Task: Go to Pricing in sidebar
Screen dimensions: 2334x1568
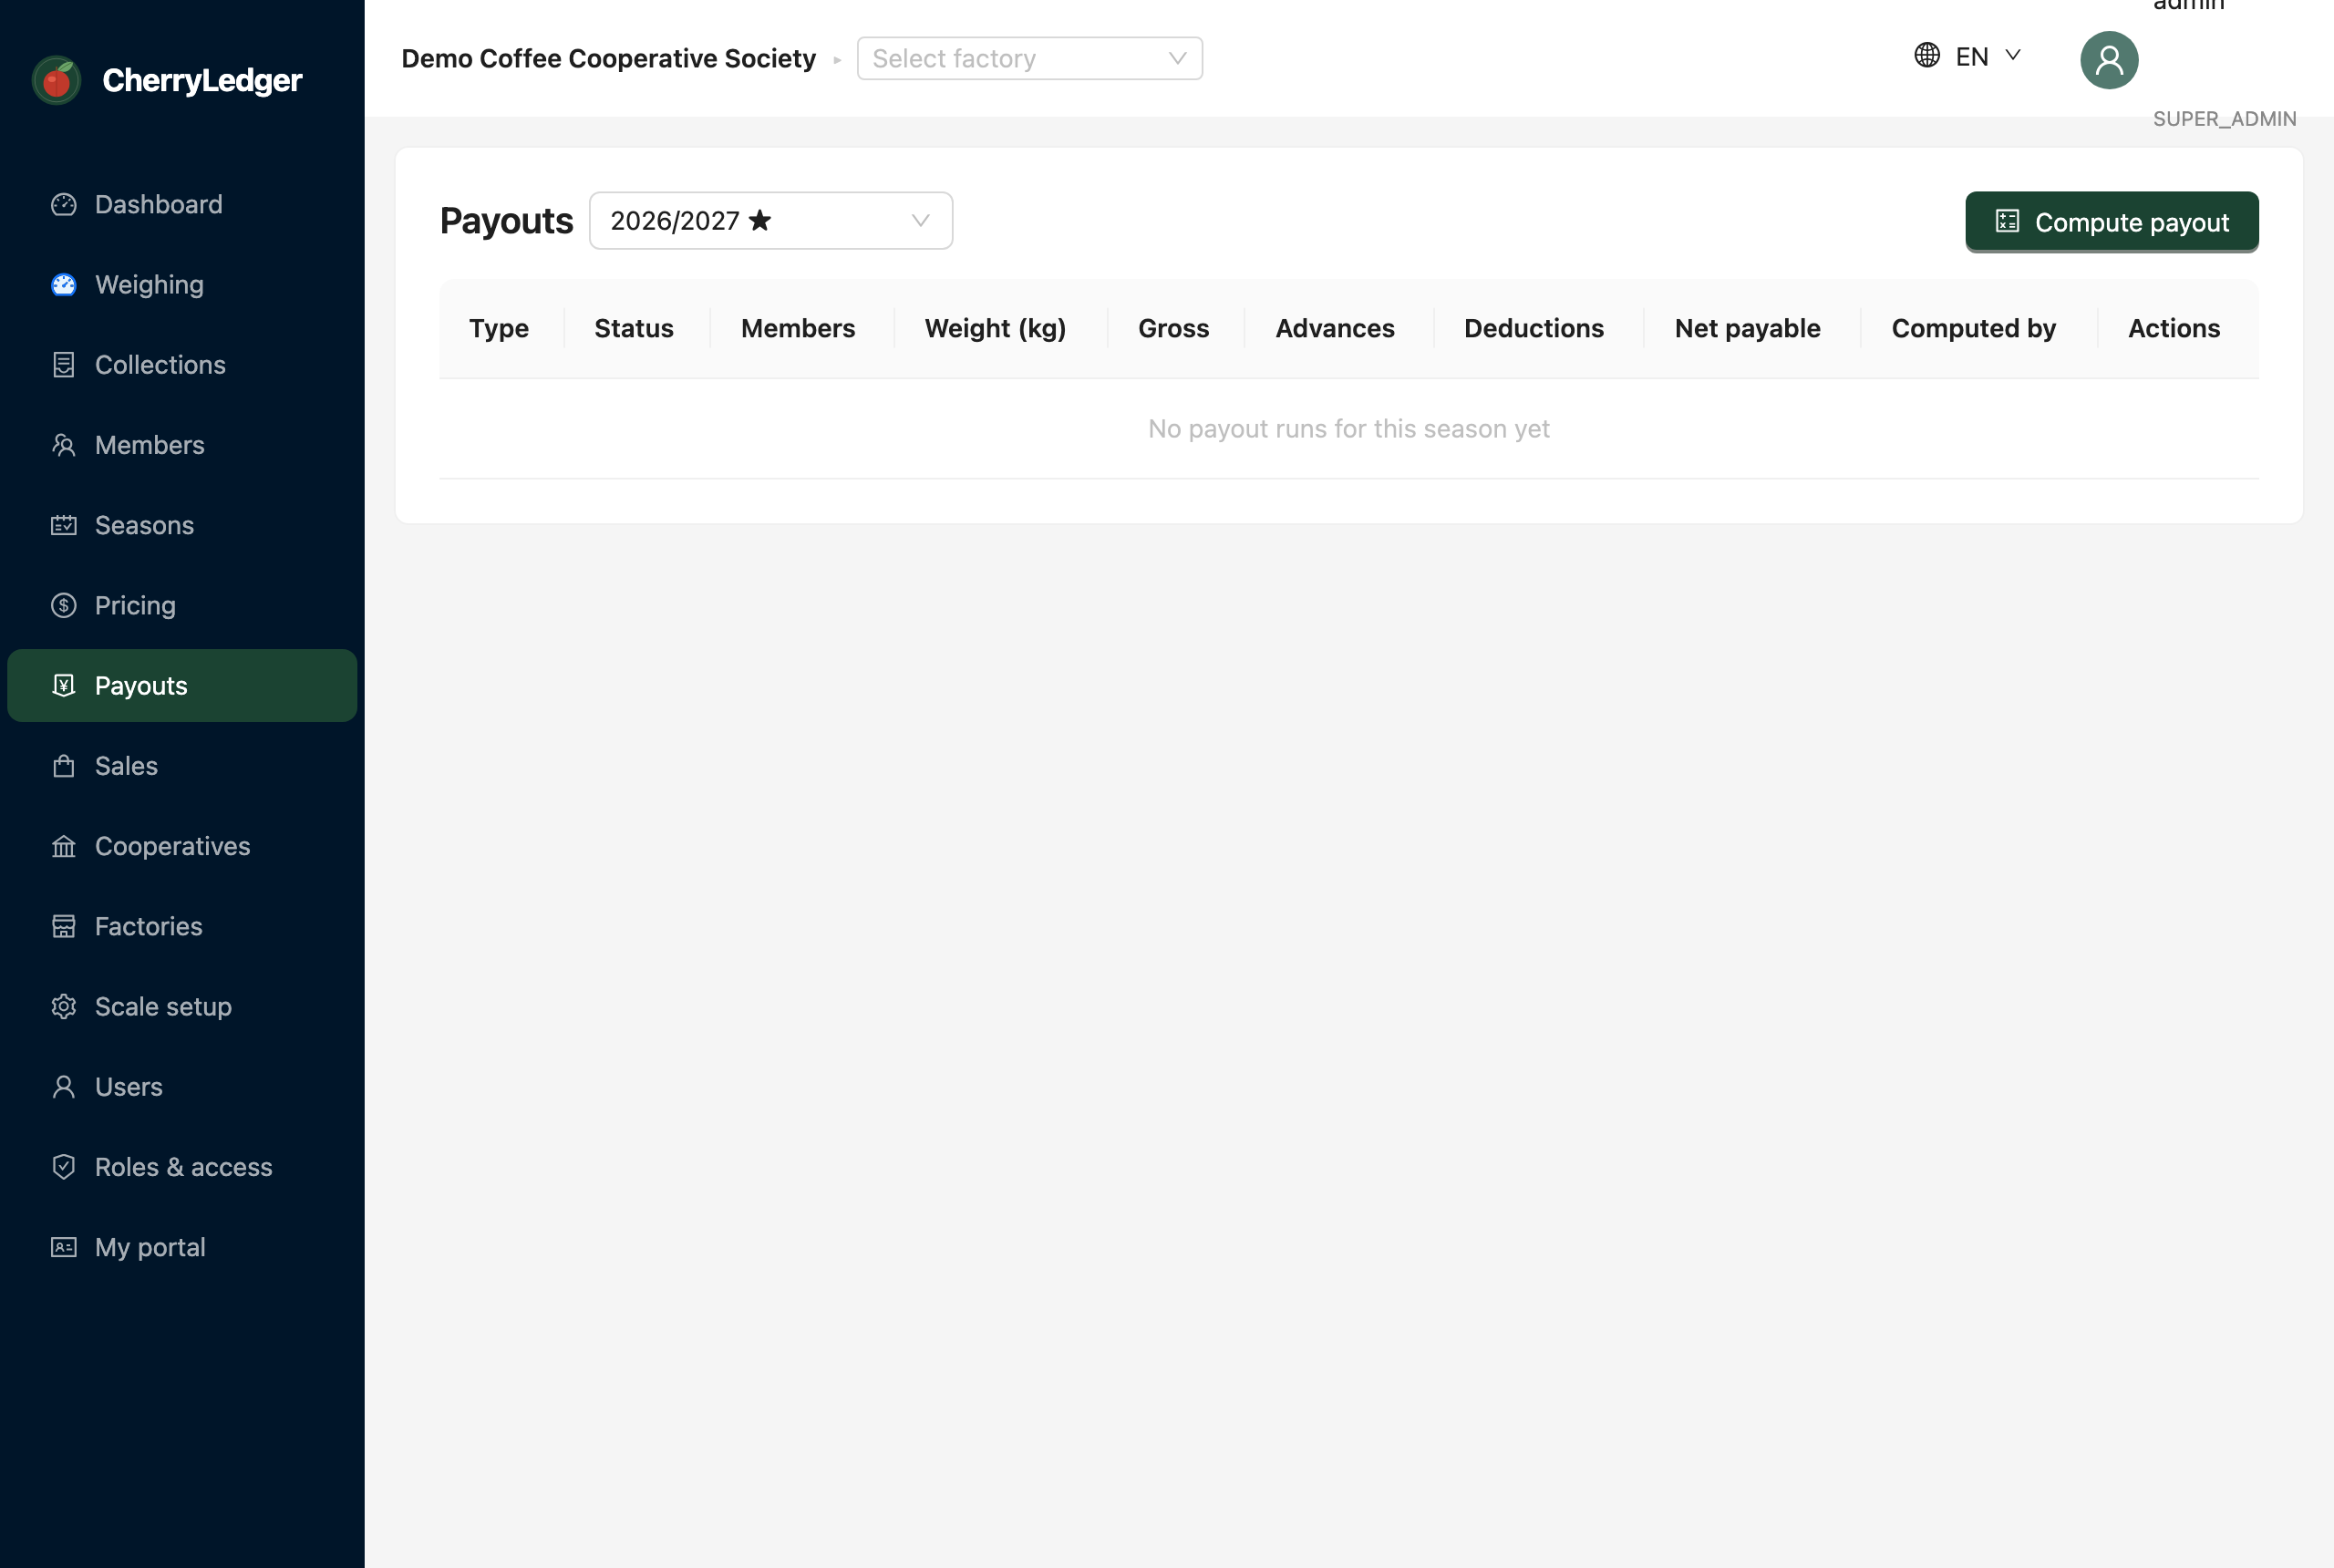Action: point(182,605)
